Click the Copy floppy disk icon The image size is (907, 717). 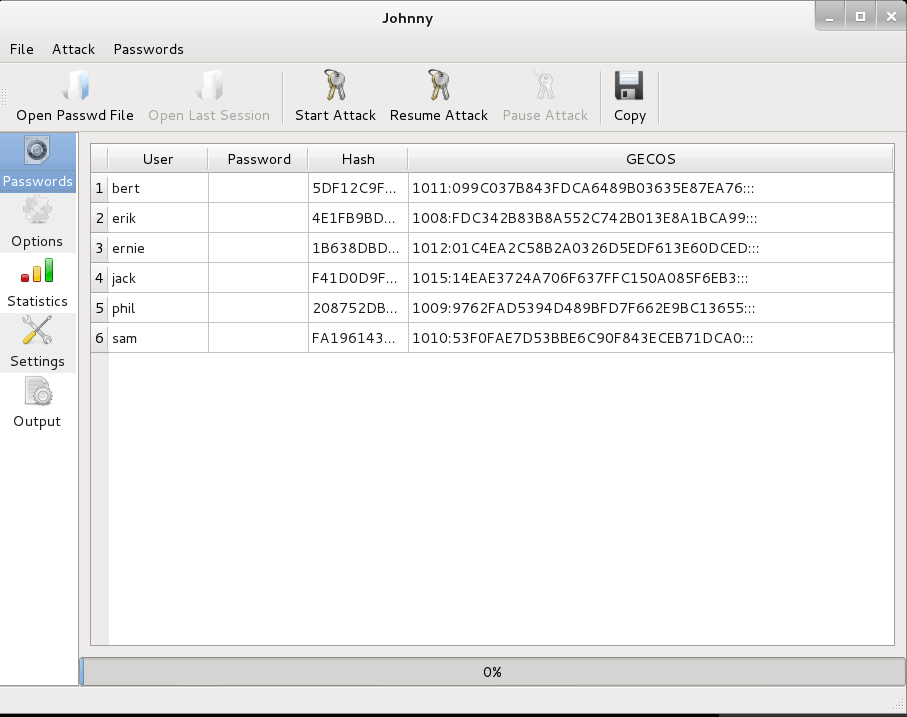pyautogui.click(x=629, y=87)
